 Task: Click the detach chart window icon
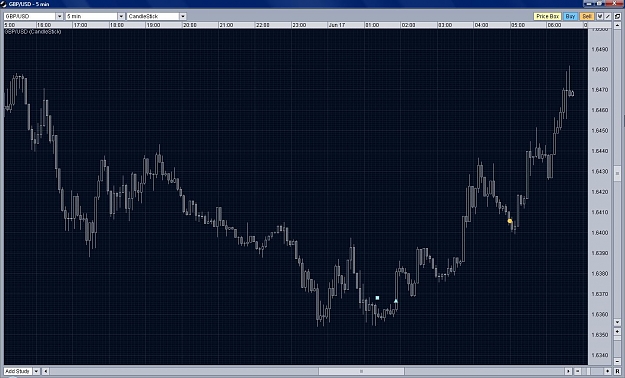pyautogui.click(x=617, y=16)
